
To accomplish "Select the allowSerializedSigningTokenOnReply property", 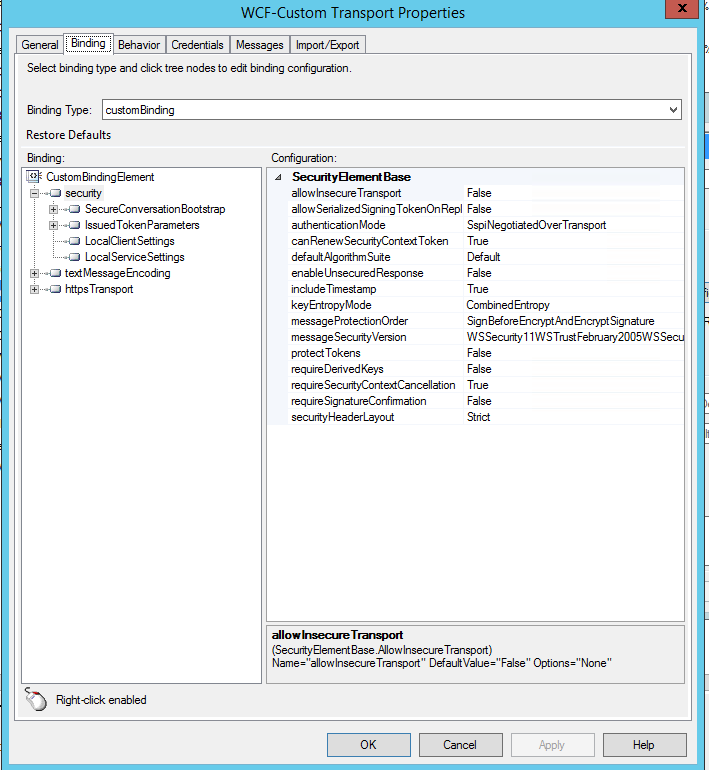I will pyautogui.click(x=377, y=209).
